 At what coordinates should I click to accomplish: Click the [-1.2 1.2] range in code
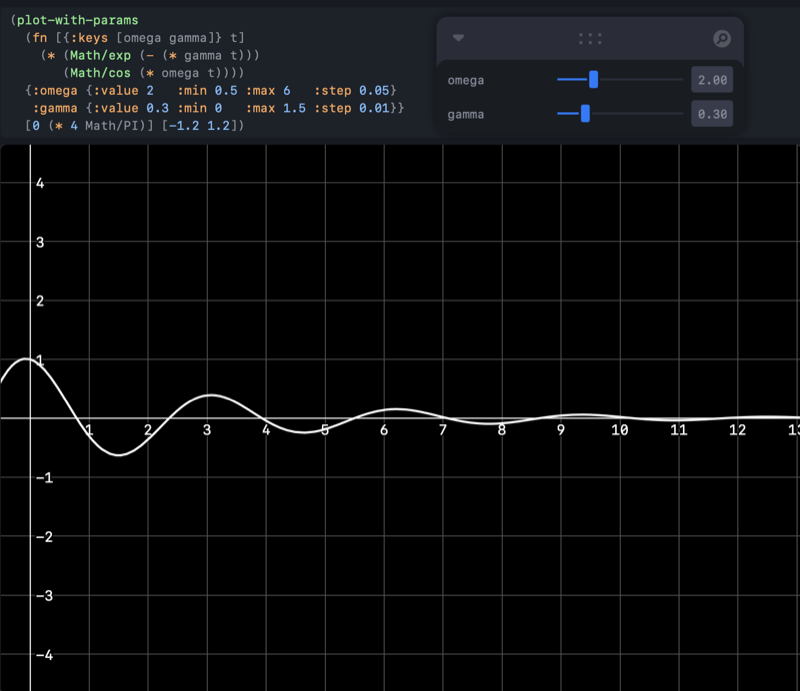point(199,126)
